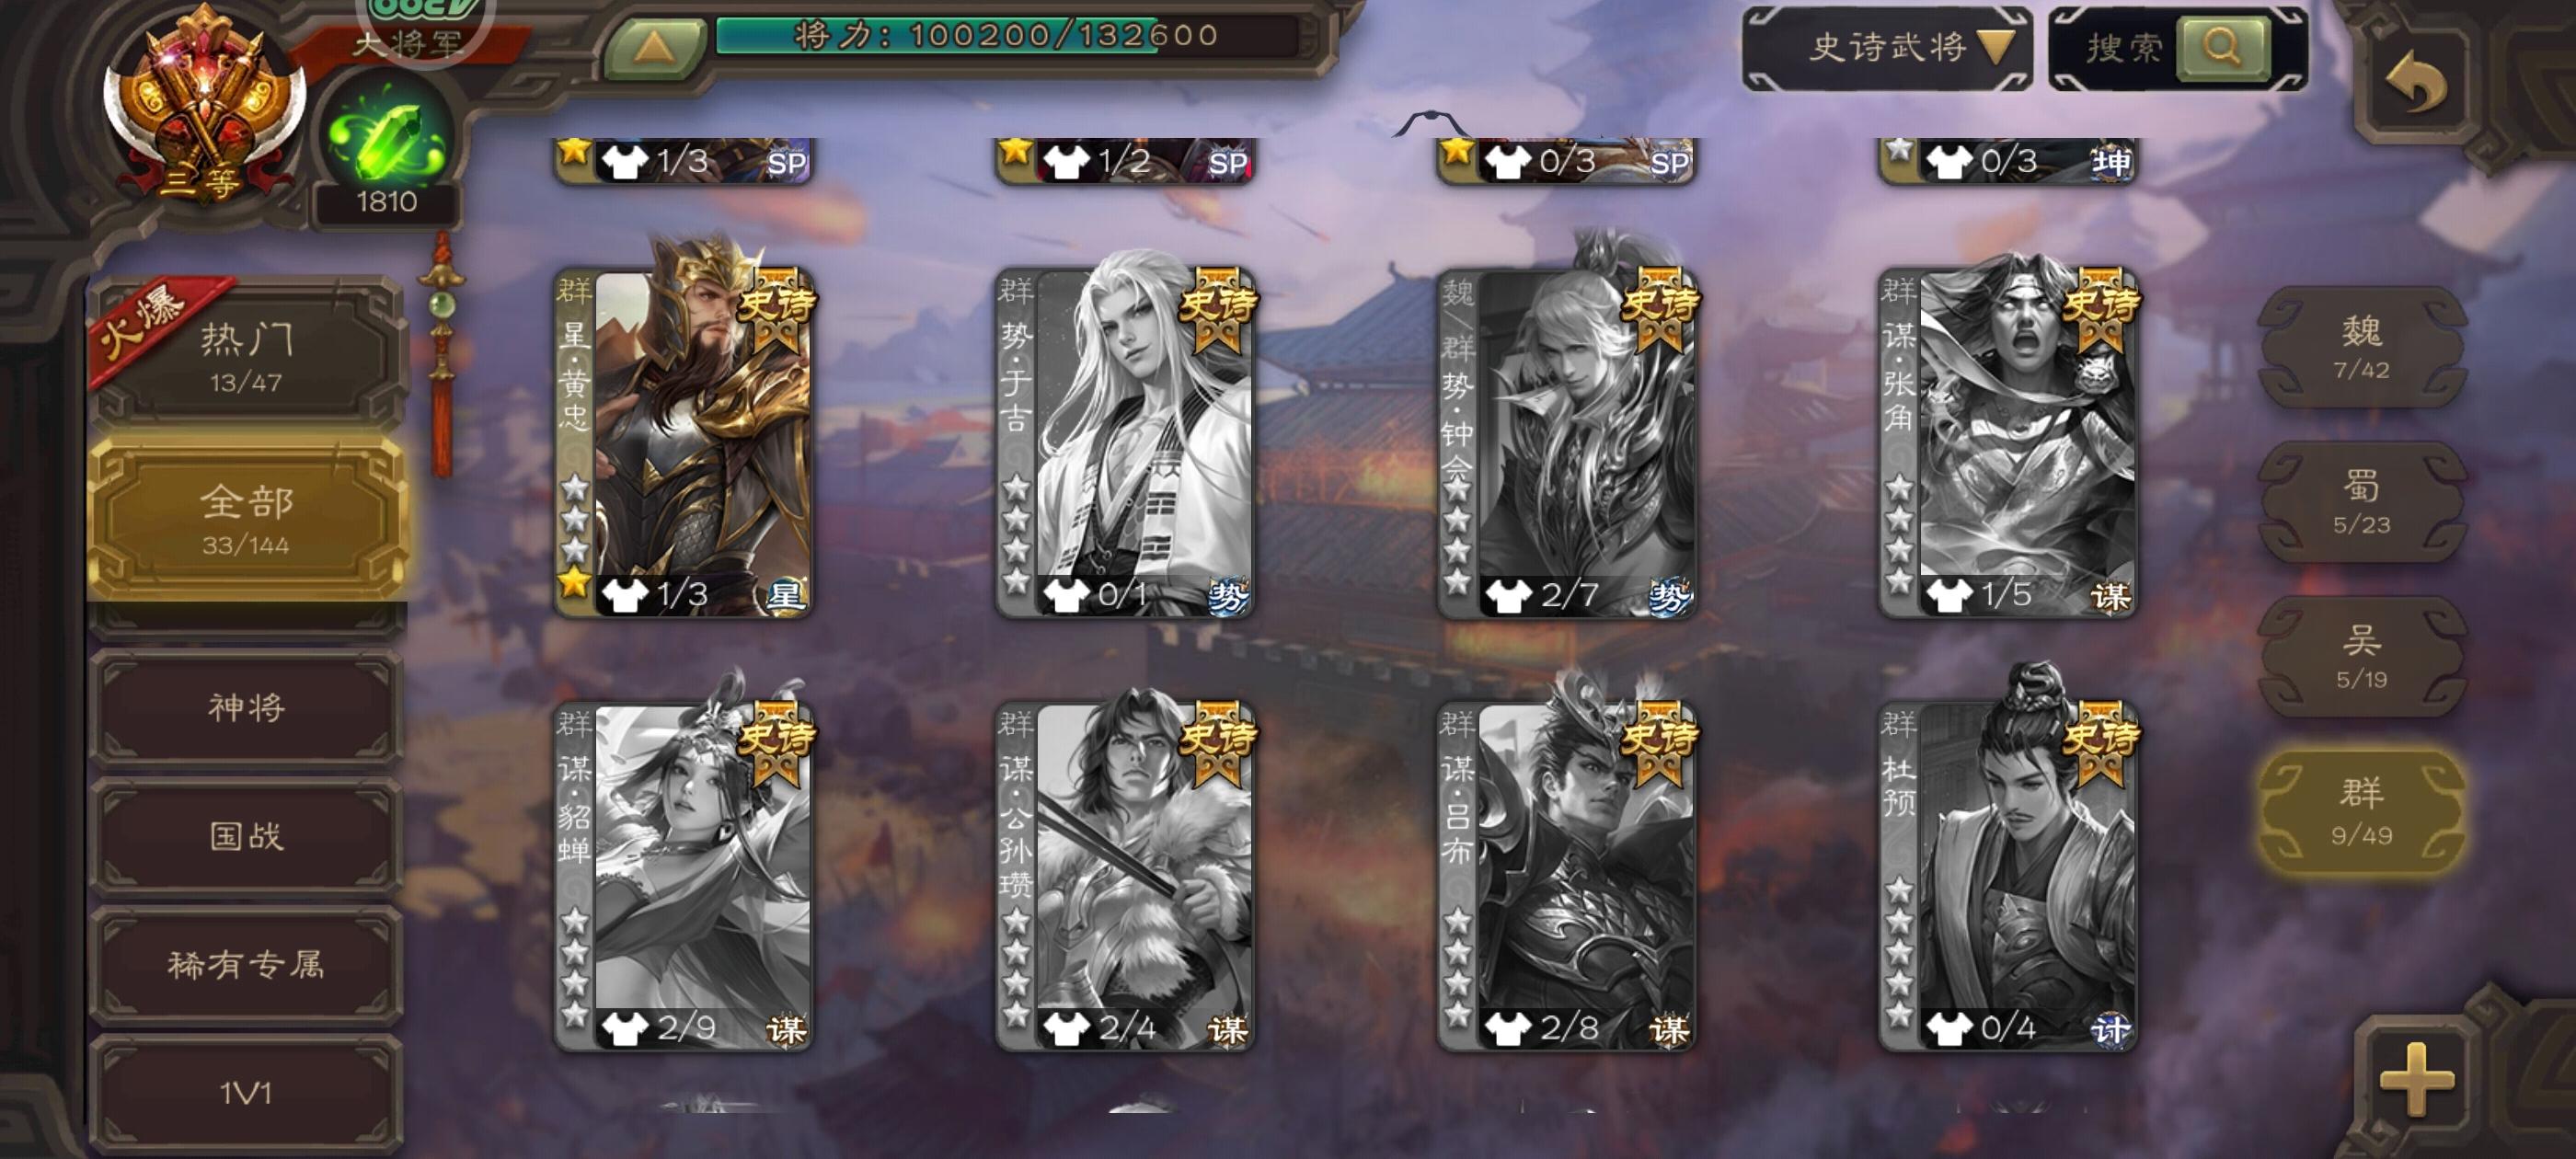
Task: Expand the panel with up-arrow button
Action: pos(653,46)
